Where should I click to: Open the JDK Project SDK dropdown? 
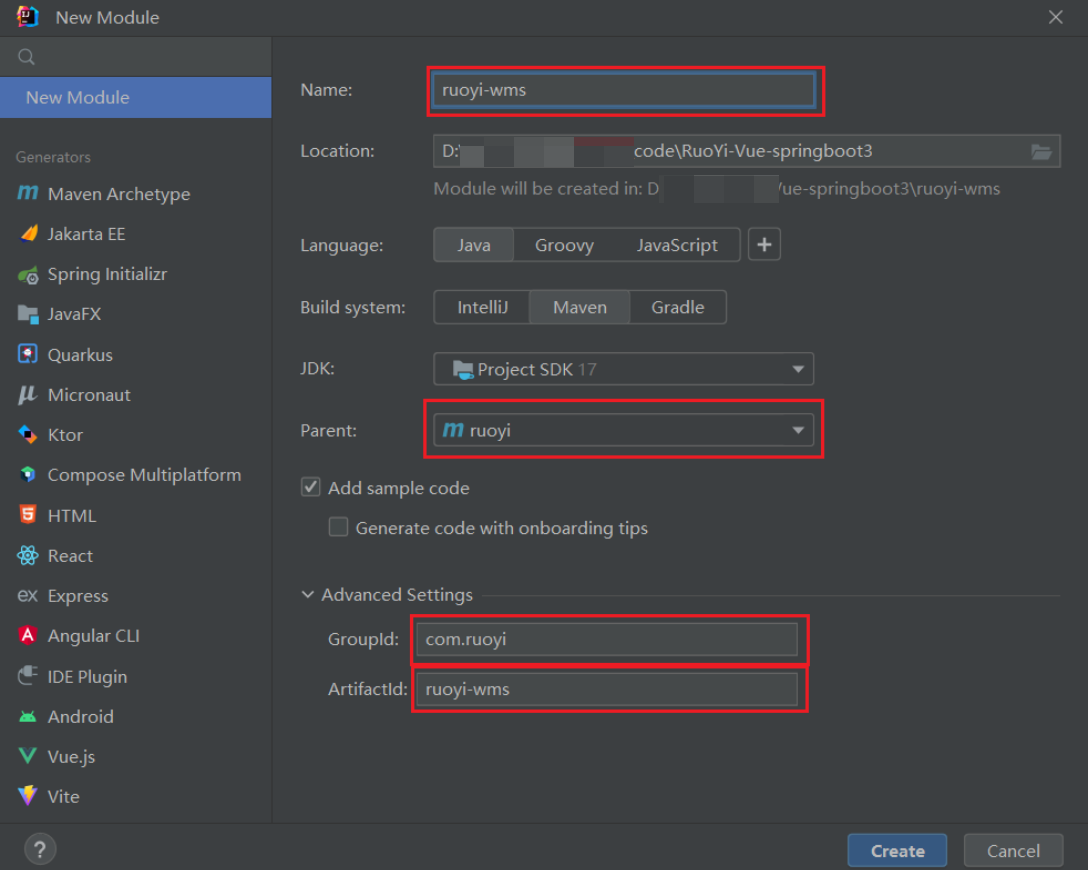click(x=623, y=369)
